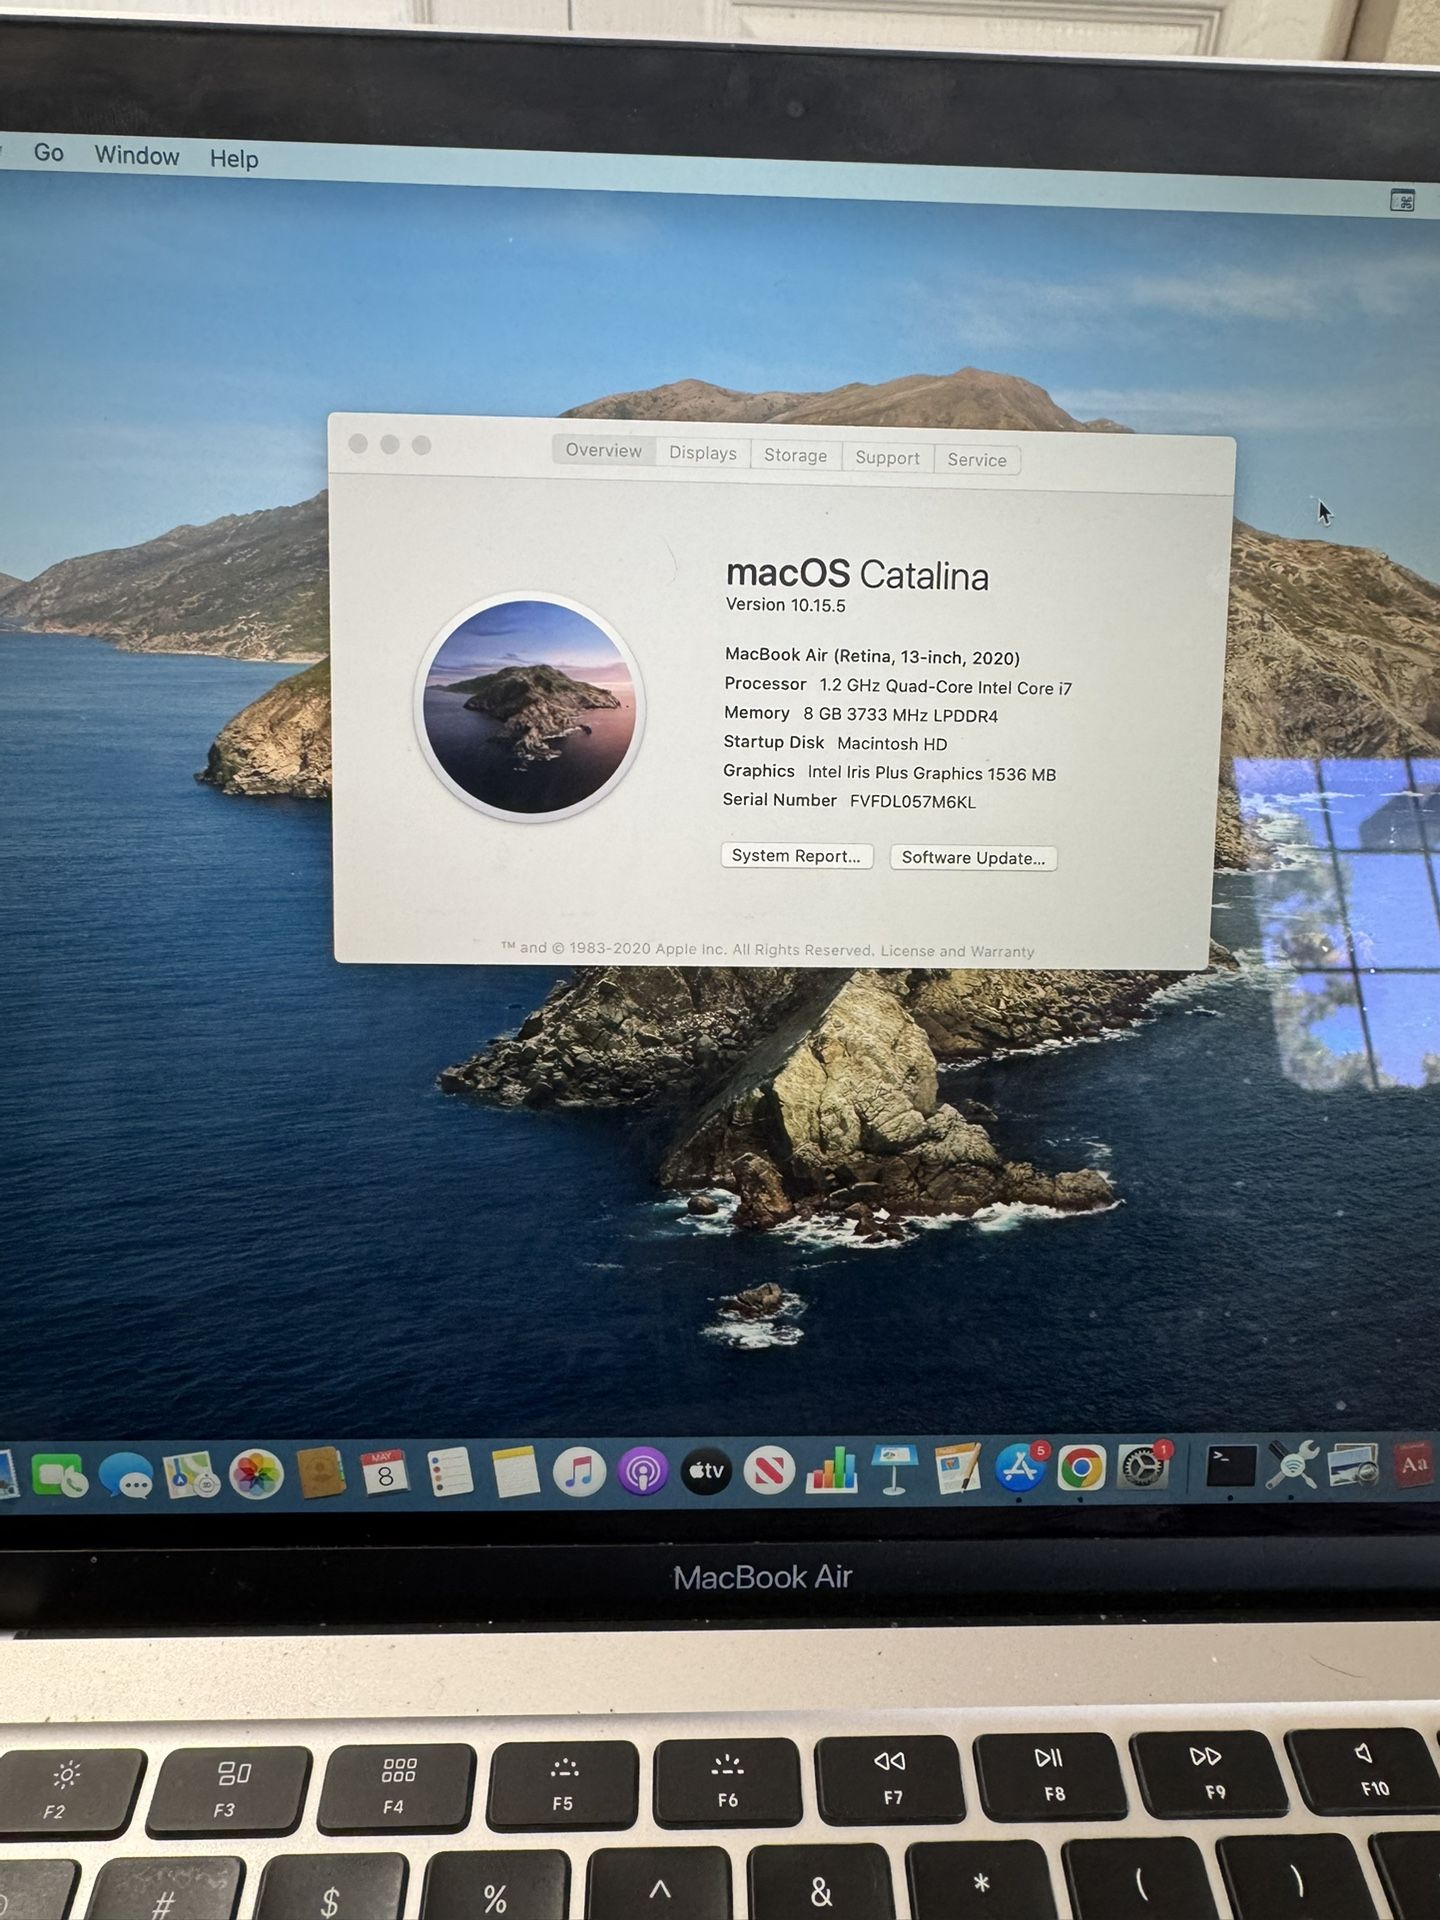Switch to the Displays tab
Image resolution: width=1440 pixels, height=1920 pixels.
(x=703, y=453)
